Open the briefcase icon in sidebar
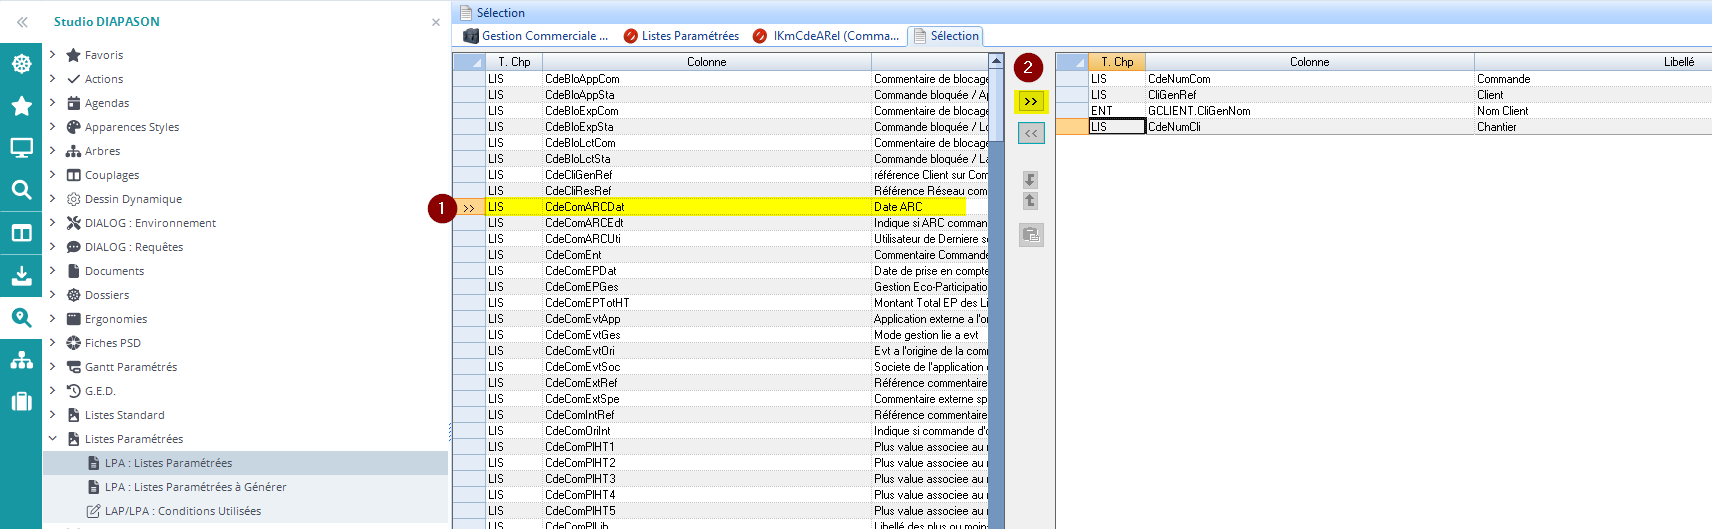 (x=21, y=401)
